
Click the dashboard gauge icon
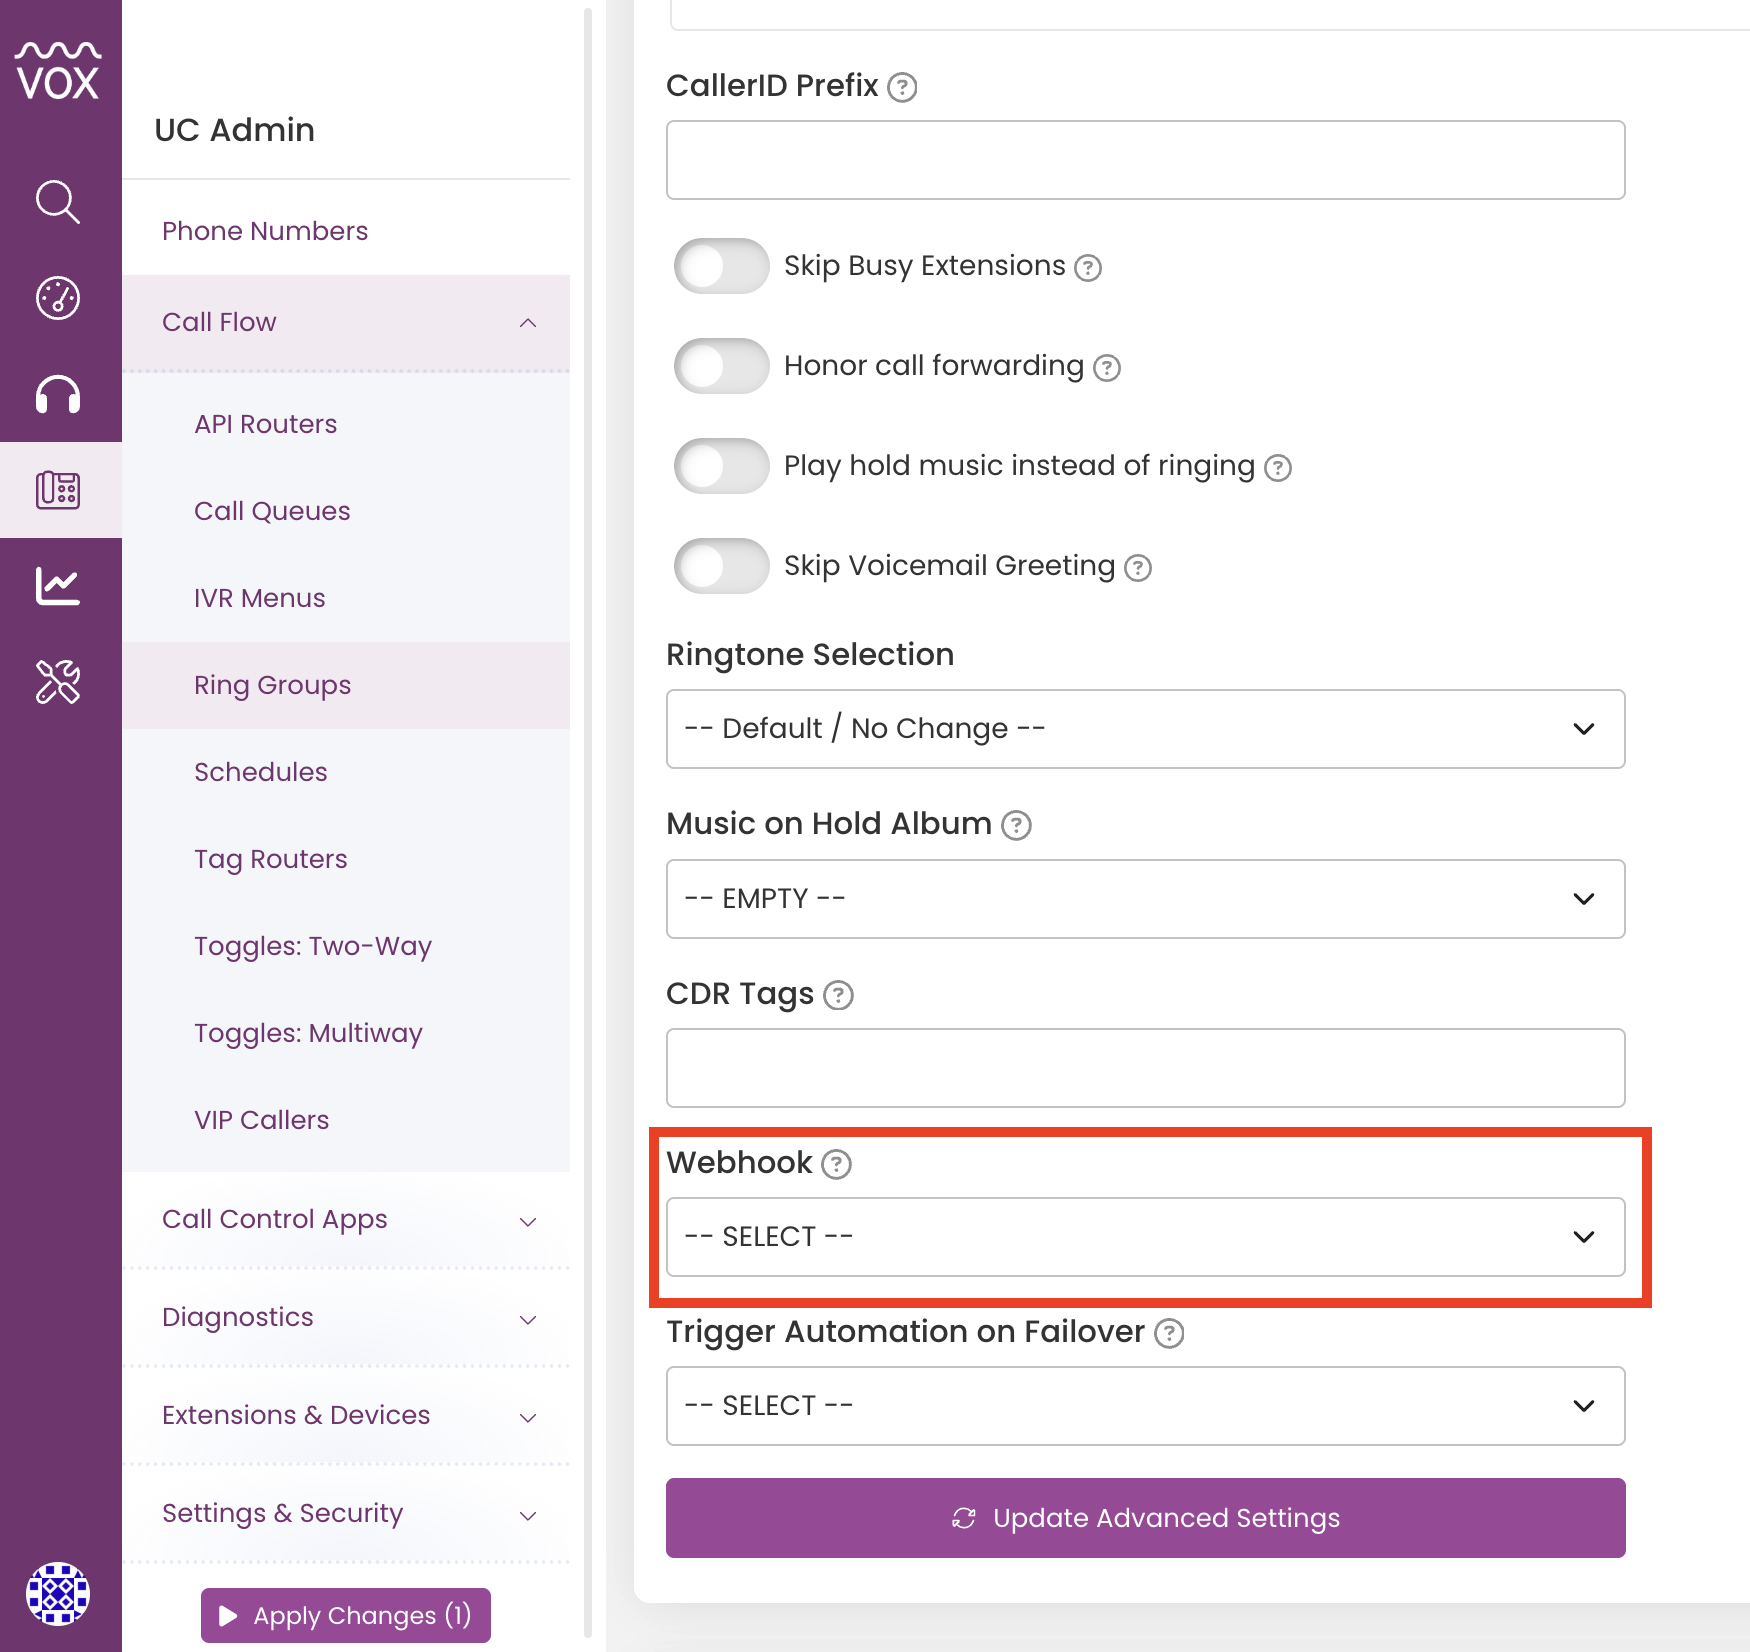click(x=58, y=298)
